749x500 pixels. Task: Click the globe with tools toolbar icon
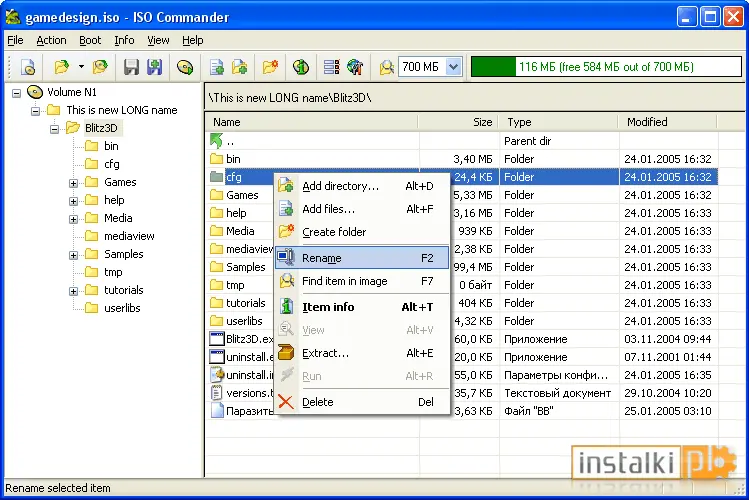click(x=355, y=67)
